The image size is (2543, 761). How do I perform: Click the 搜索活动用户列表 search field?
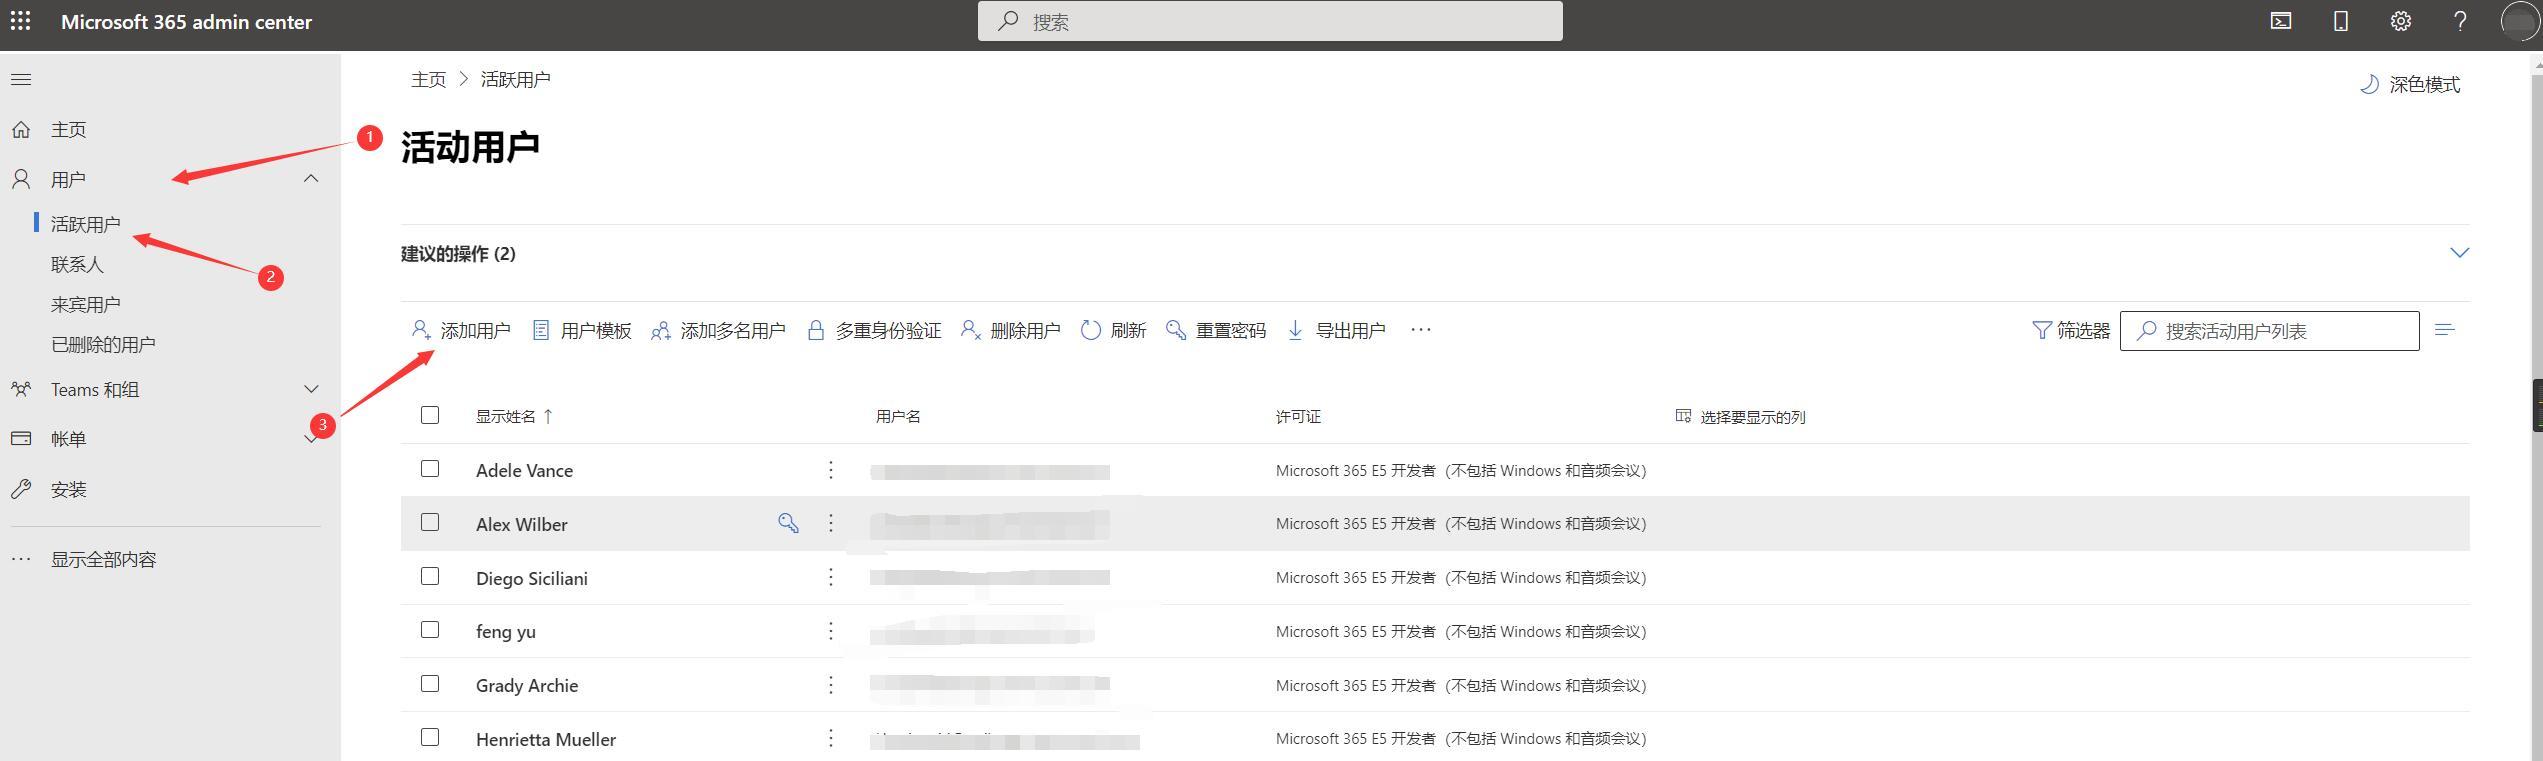[x=2270, y=331]
